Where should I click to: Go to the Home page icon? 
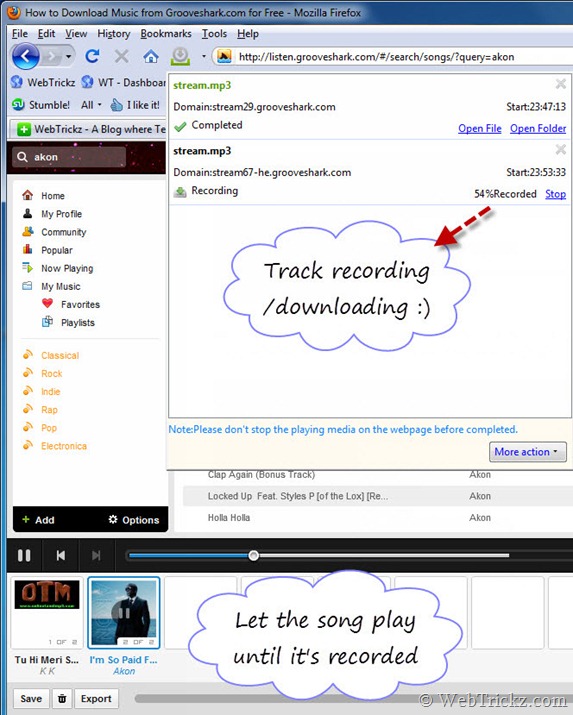click(x=151, y=57)
